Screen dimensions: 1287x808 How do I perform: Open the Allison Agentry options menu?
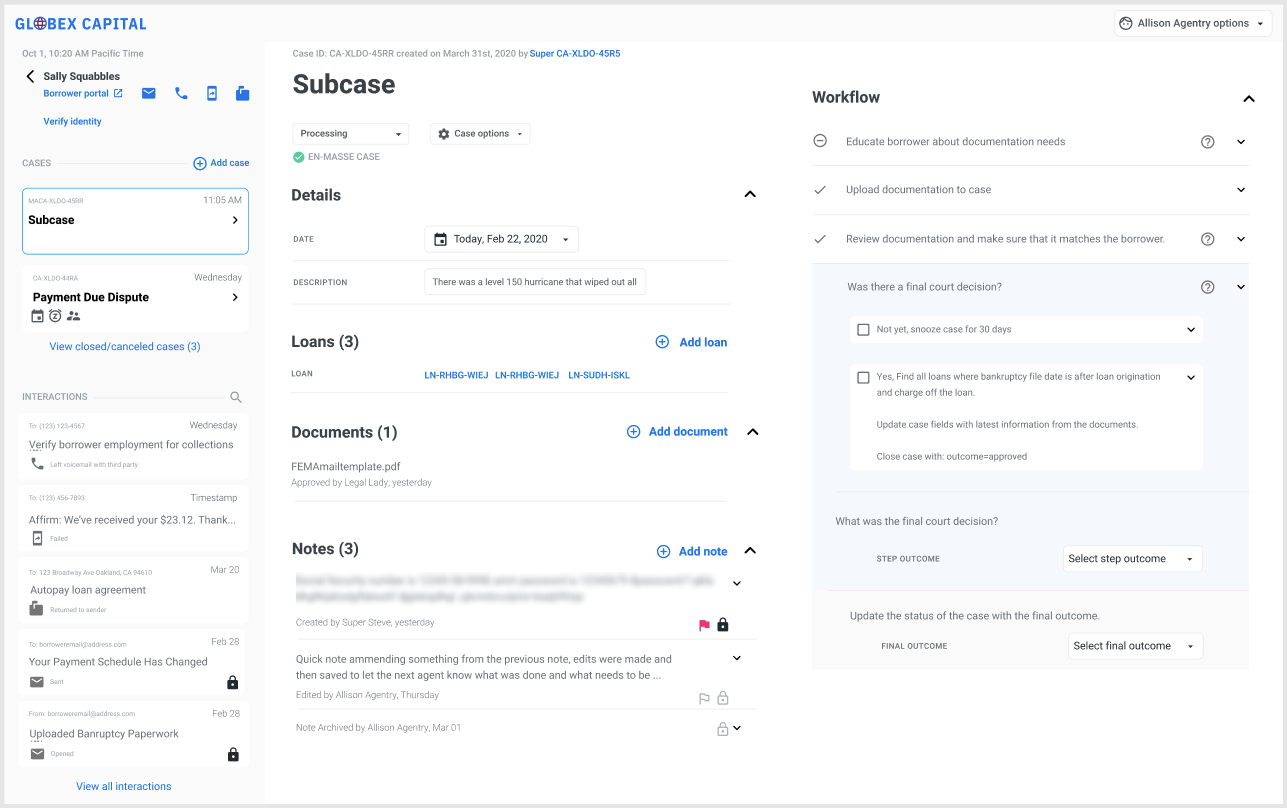(x=1192, y=24)
